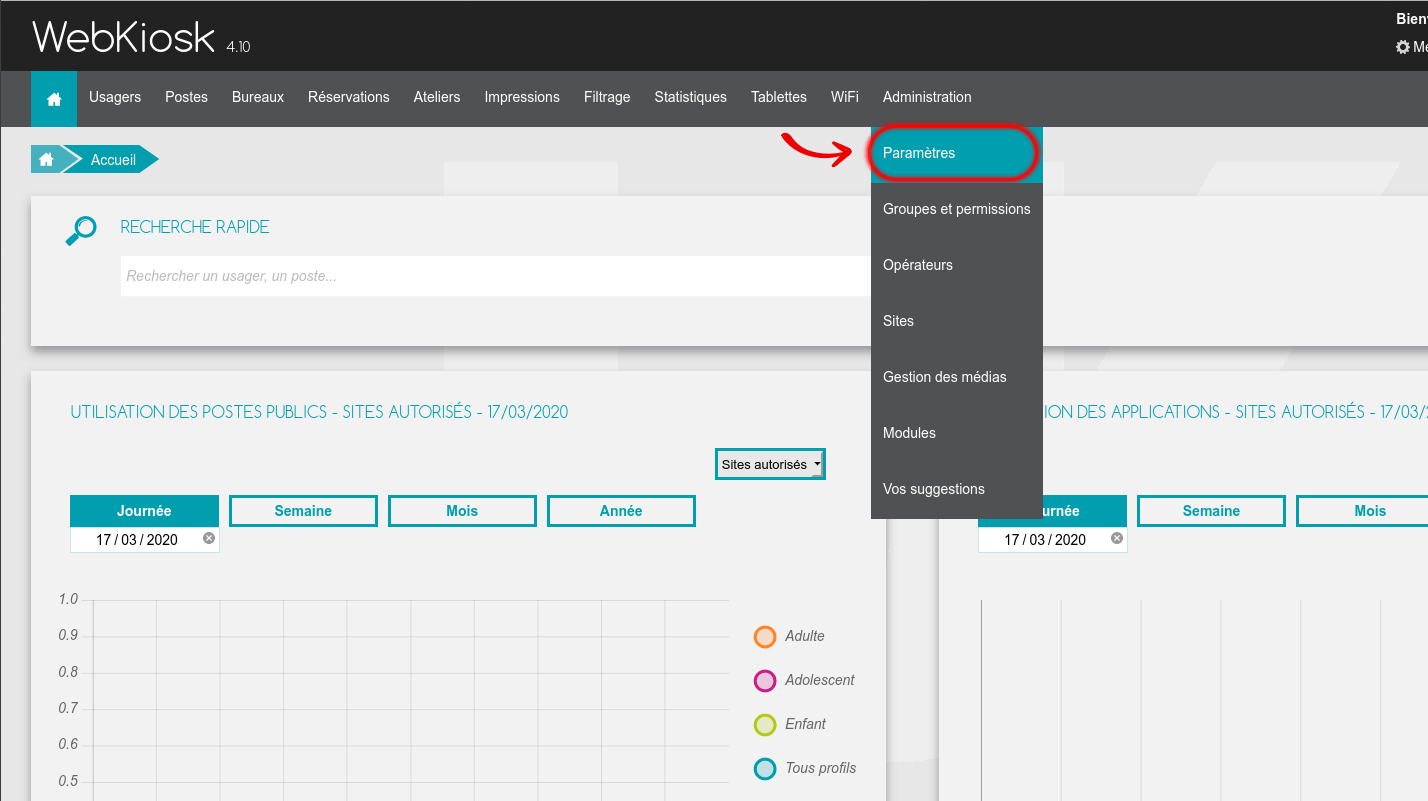
Task: Select Paramètres in the Administration menu
Action: point(957,154)
